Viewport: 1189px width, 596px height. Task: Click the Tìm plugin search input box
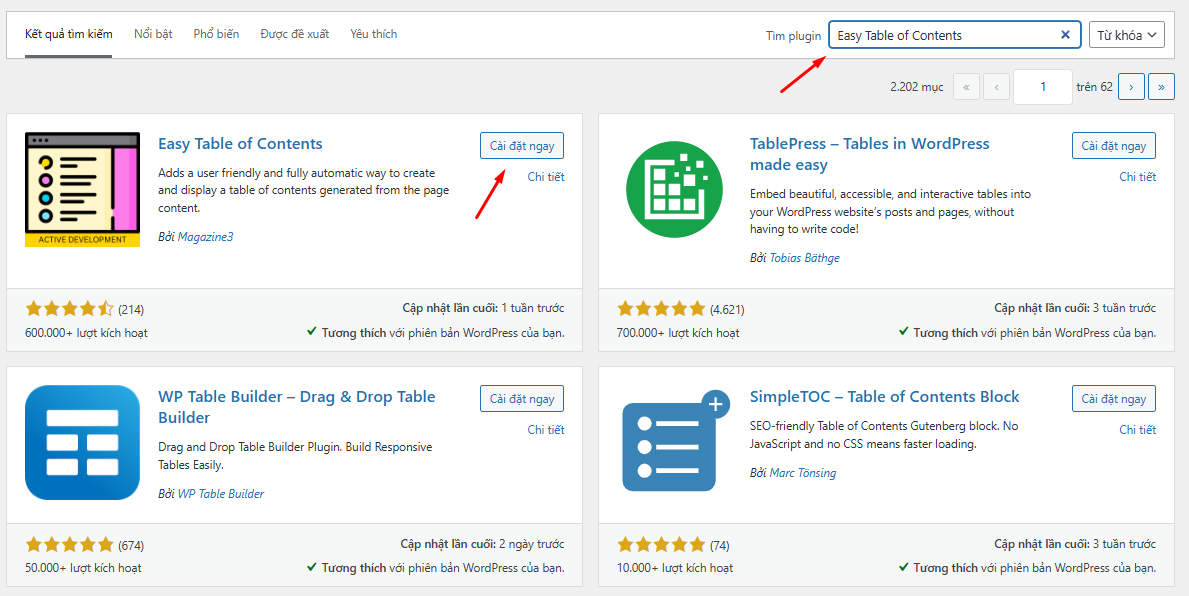click(943, 35)
